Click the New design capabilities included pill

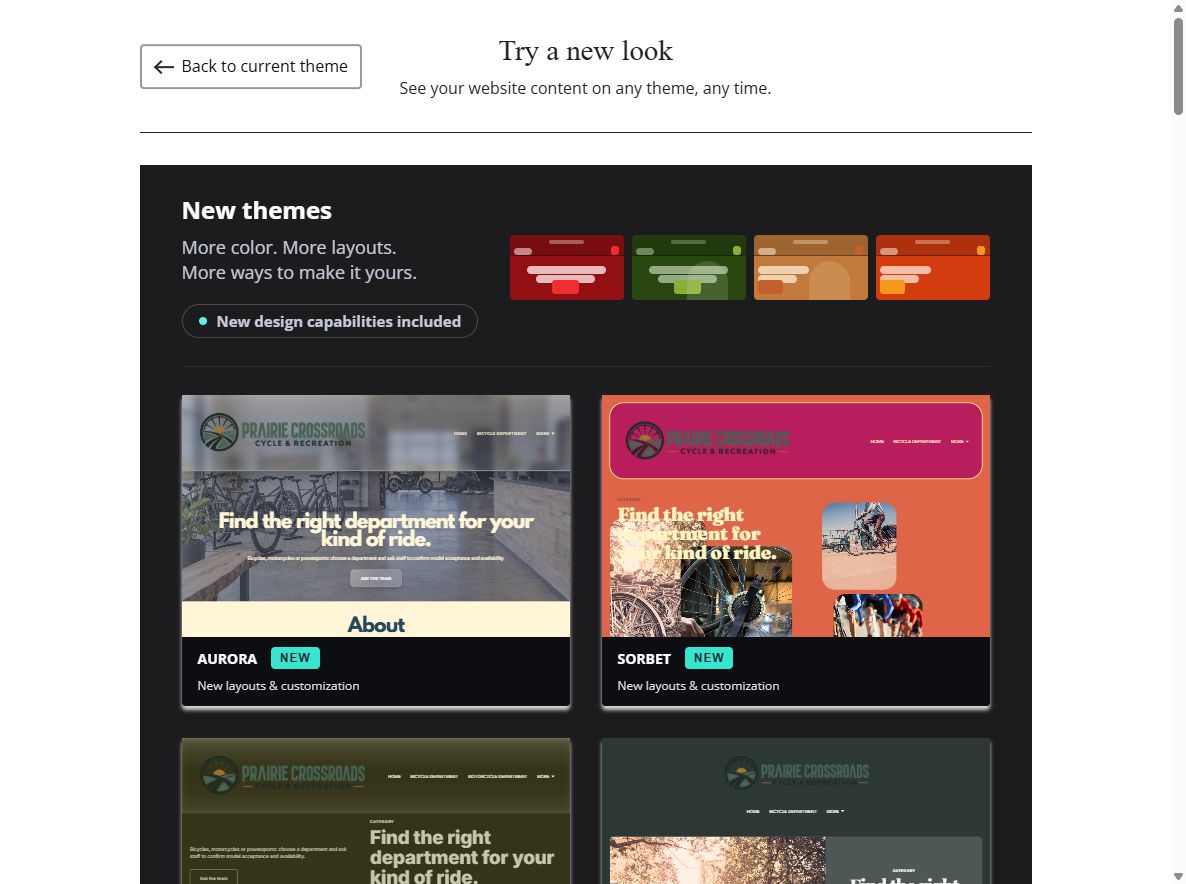330,321
